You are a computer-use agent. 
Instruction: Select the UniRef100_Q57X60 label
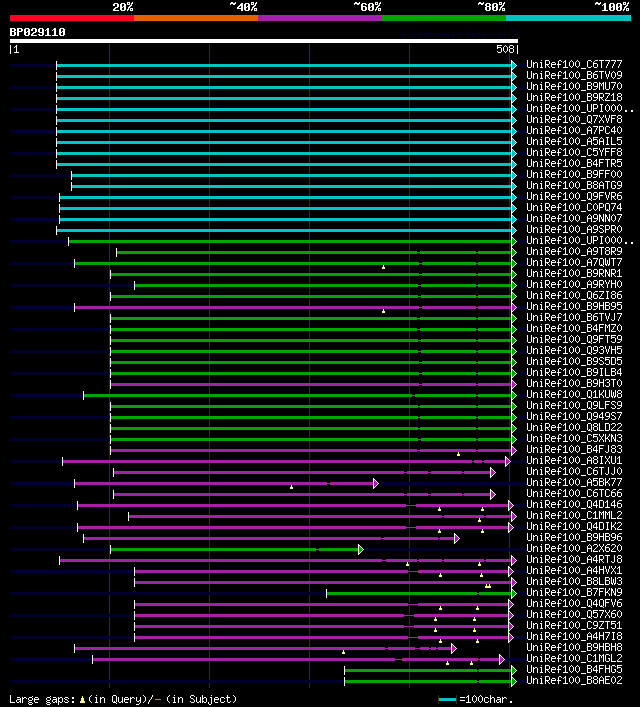(x=574, y=615)
